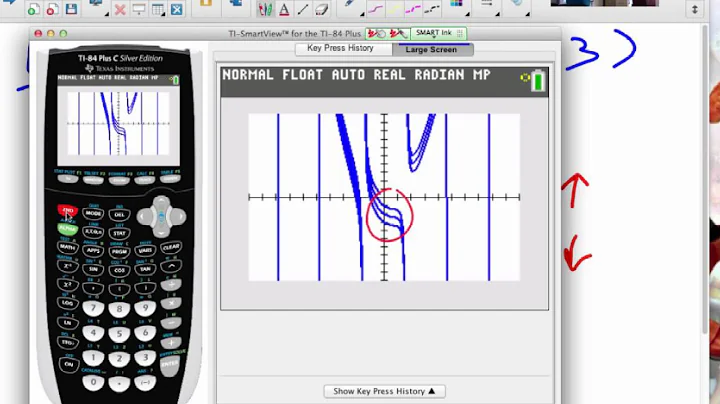
Task: Click the LOG calculator key
Action: click(x=68, y=303)
